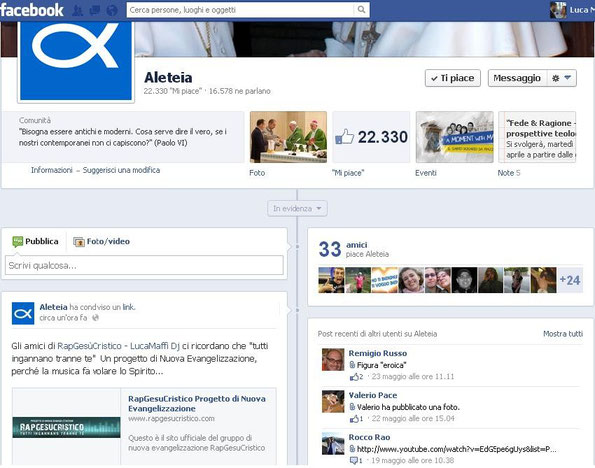Click like thumb icon under Valerio Pace post
The height and width of the screenshot is (468, 595).
point(354,419)
